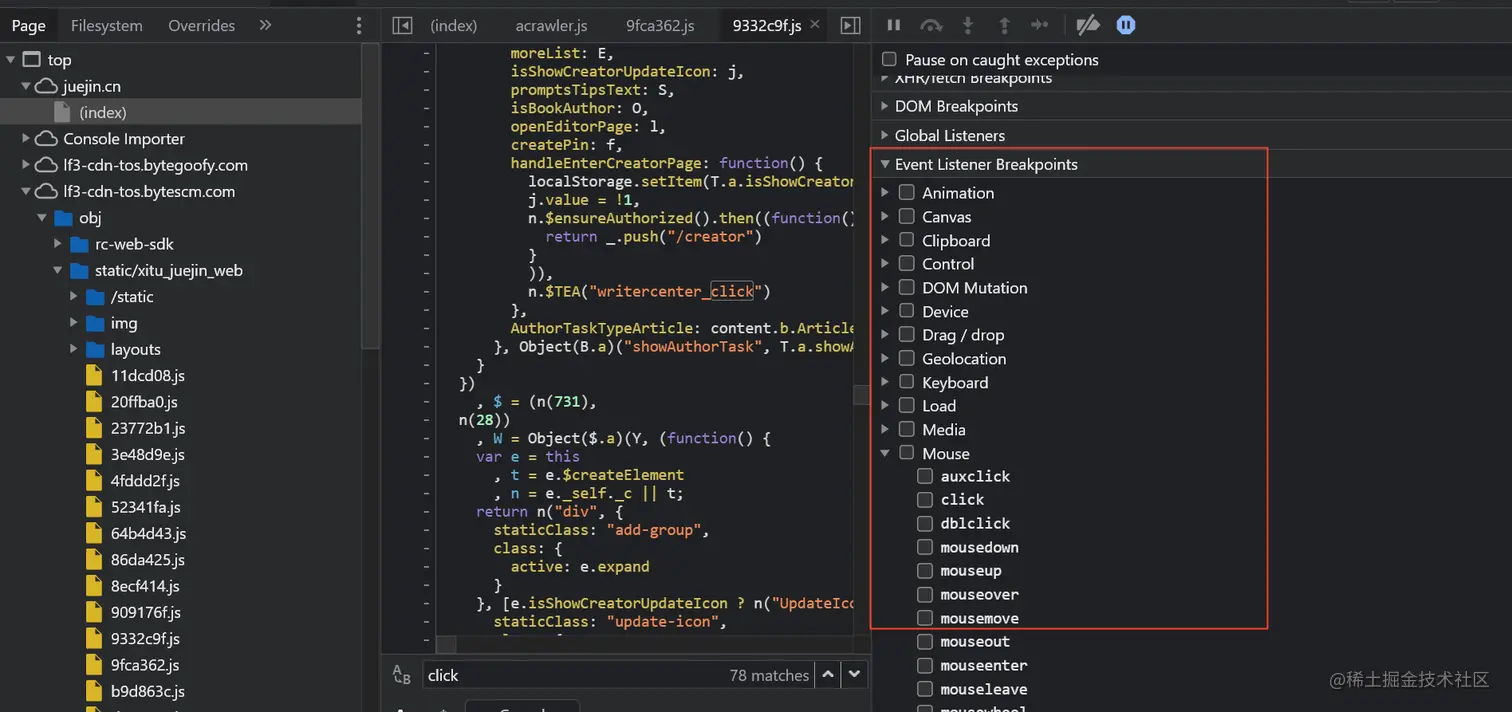This screenshot has width=1512, height=712.
Task: Collapse the Mouse category arrow
Action: click(885, 453)
